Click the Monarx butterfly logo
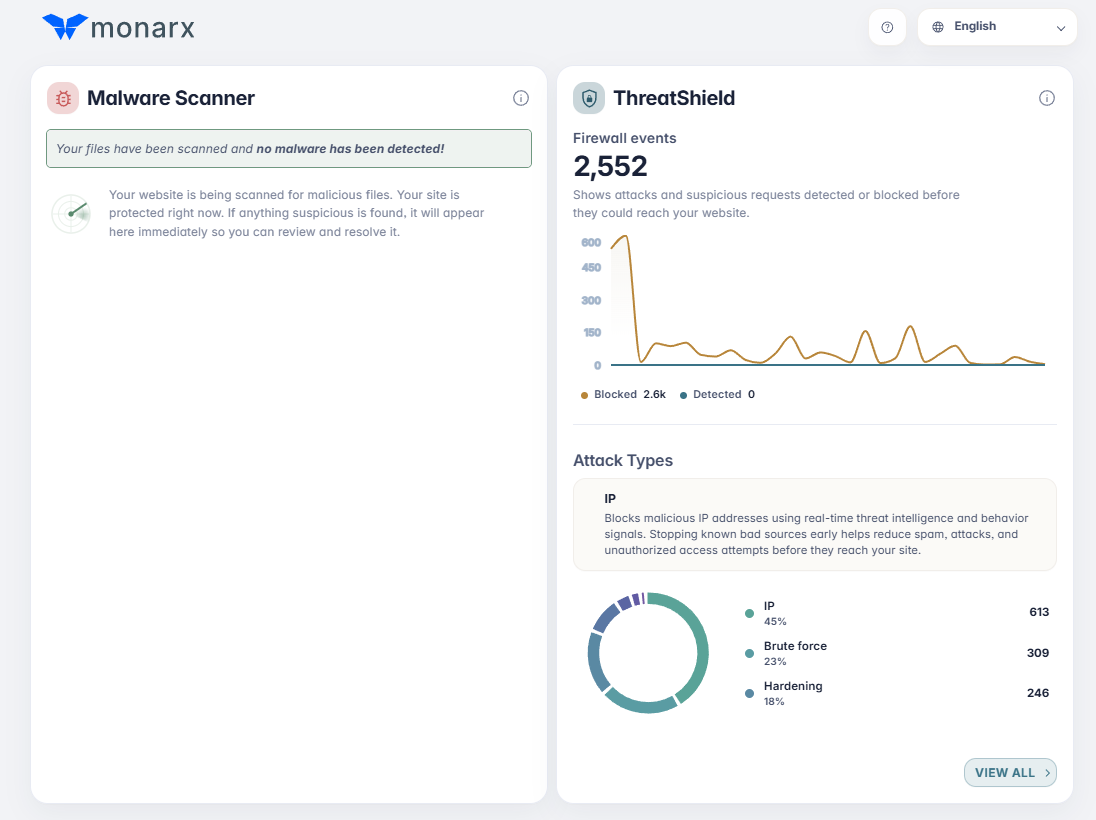 65,27
